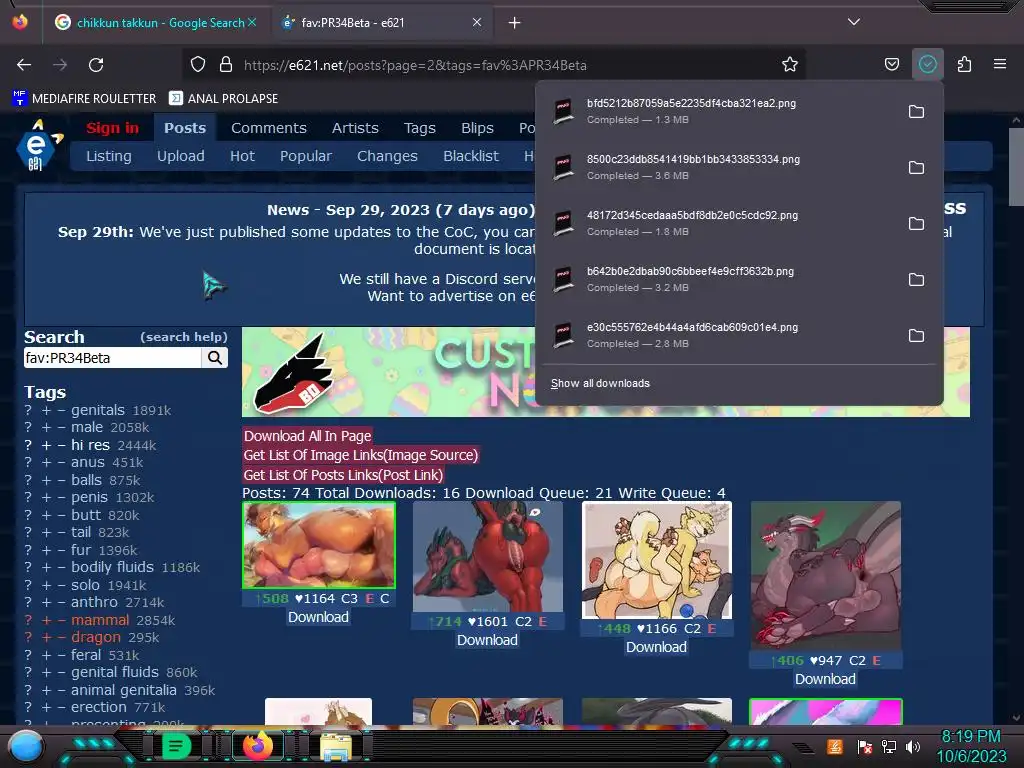Open wiki question mark for mammal tag

(28, 620)
